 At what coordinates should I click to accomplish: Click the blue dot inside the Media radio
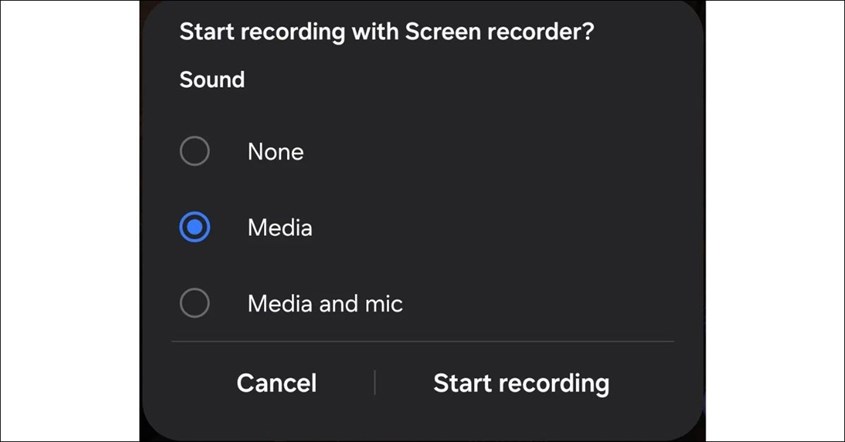click(194, 228)
